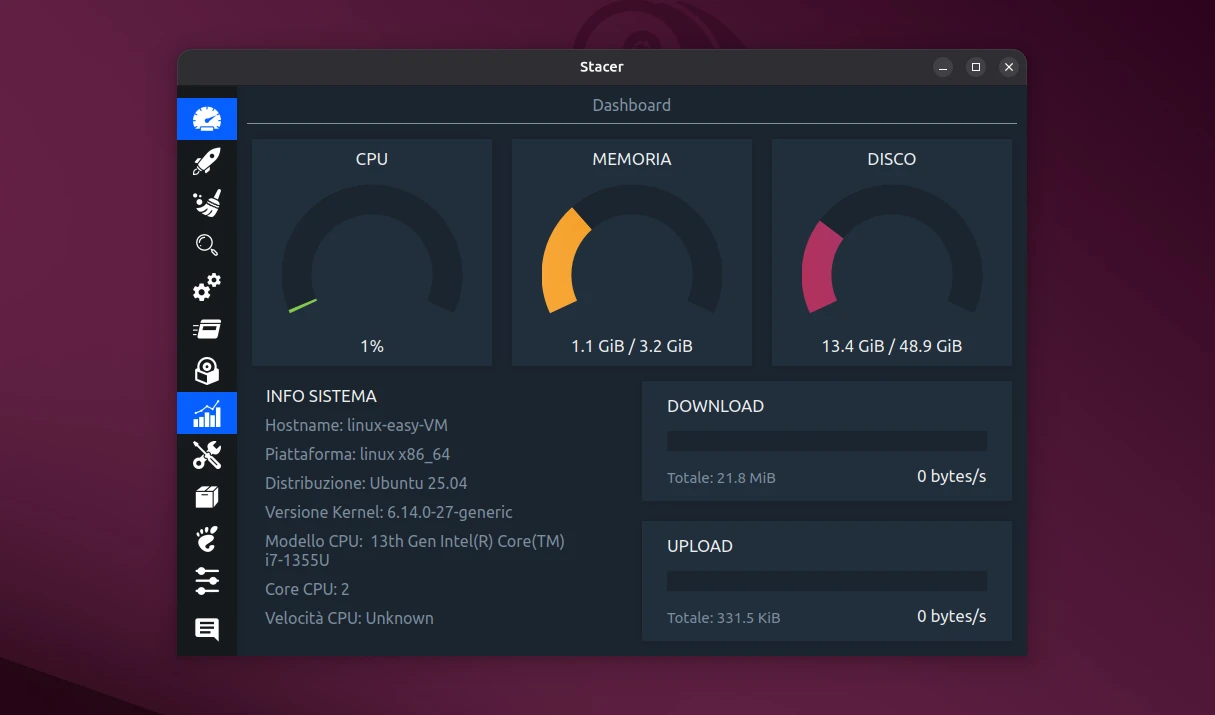
Task: Switch to the Resources bar-chart page
Action: [x=207, y=412]
